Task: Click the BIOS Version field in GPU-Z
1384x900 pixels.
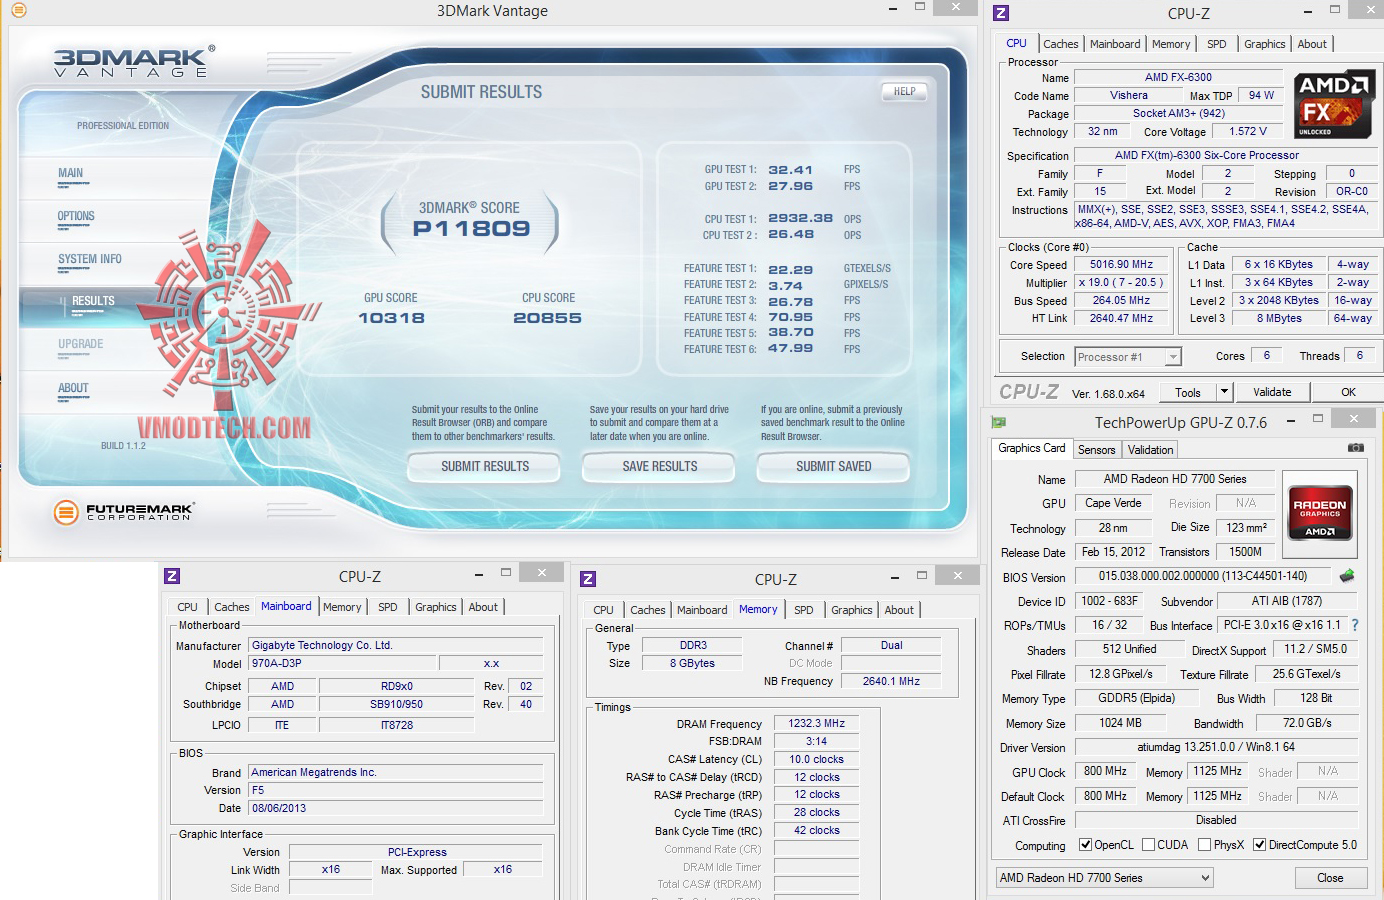Action: [1203, 576]
